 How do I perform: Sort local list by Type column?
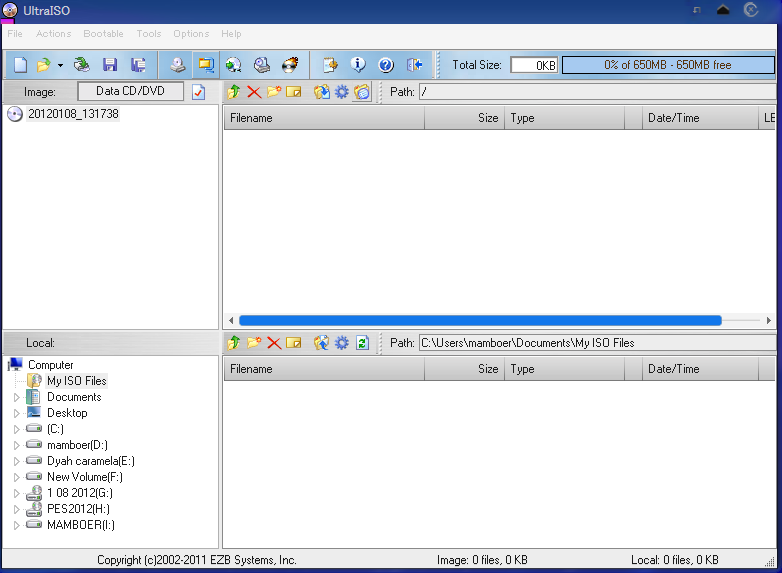tap(565, 369)
